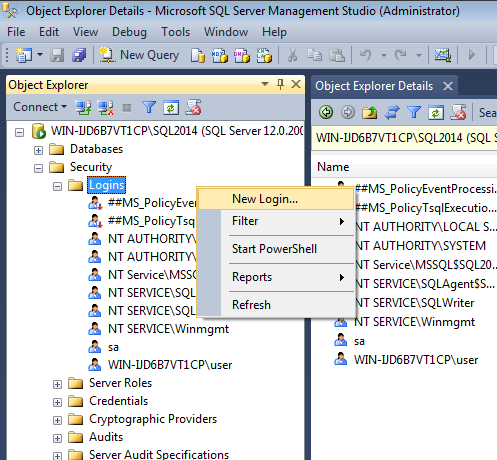Open the Filter submenu in context menu
Screen dimensions: 497x460
click(276, 221)
